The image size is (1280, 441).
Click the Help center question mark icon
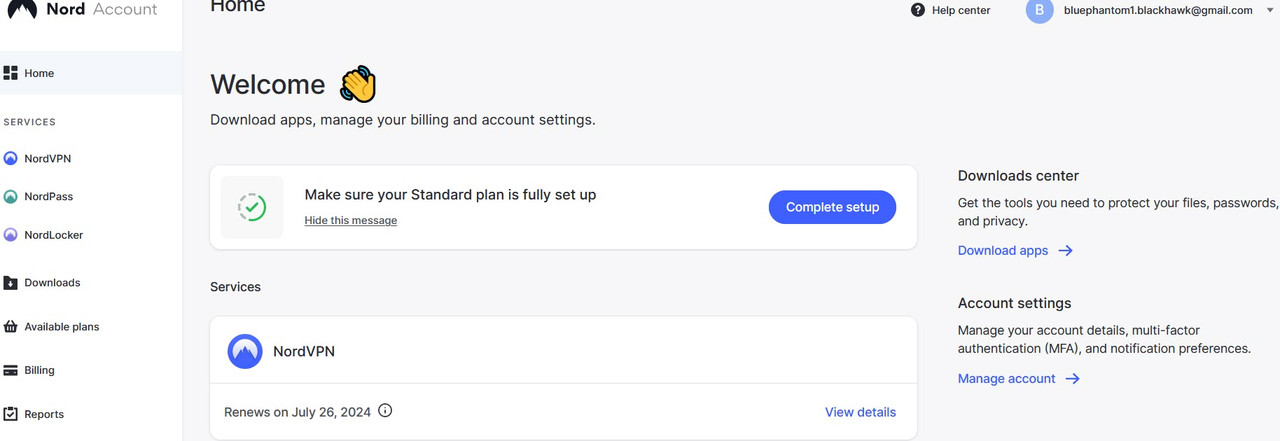point(918,10)
